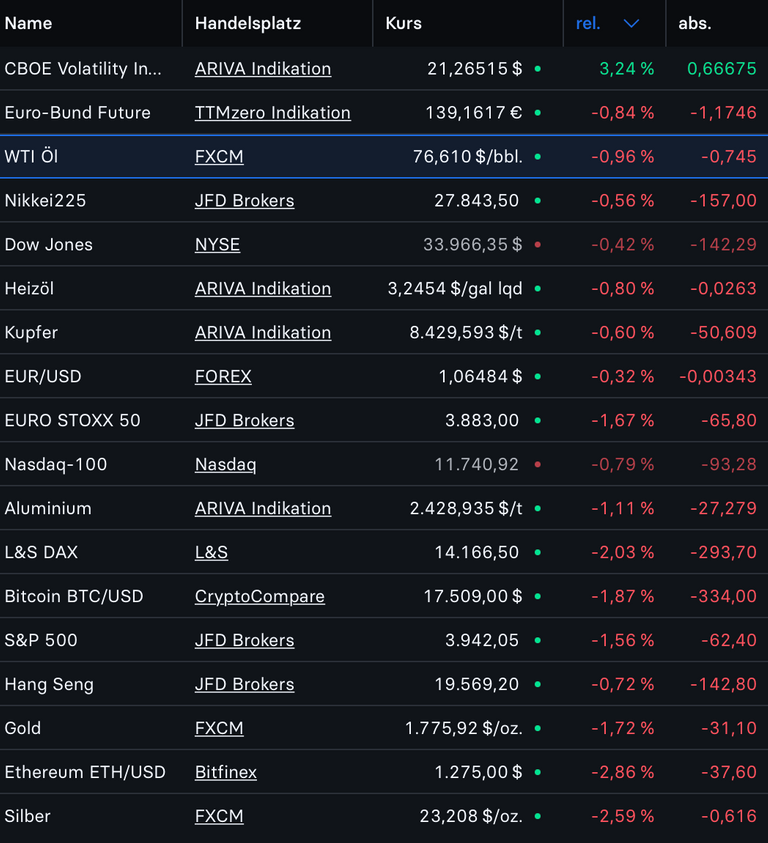Click the 17.509,00 $ price value
The width and height of the screenshot is (768, 843).
point(473,596)
